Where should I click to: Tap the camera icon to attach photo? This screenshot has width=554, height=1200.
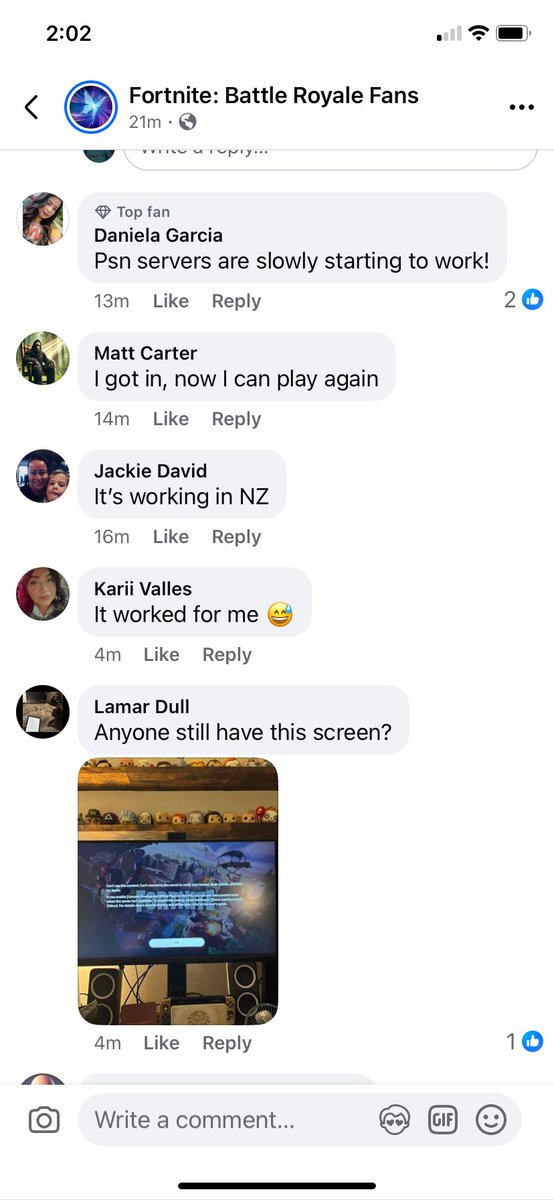[43, 1120]
